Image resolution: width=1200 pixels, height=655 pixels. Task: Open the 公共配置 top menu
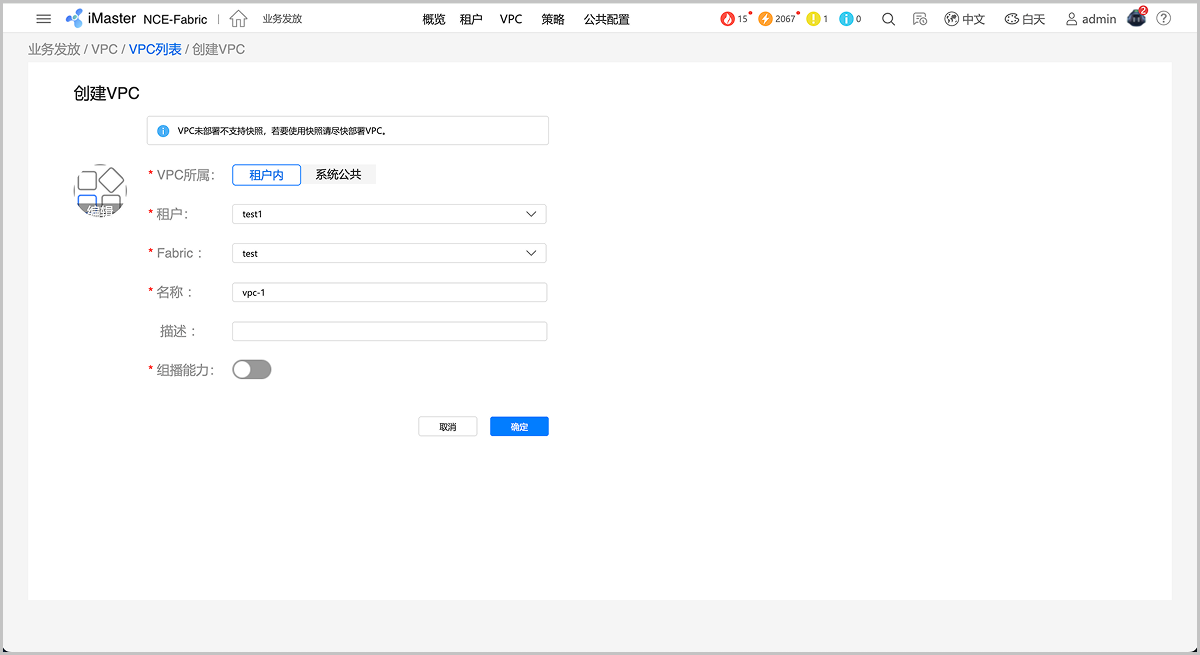pyautogui.click(x=606, y=19)
